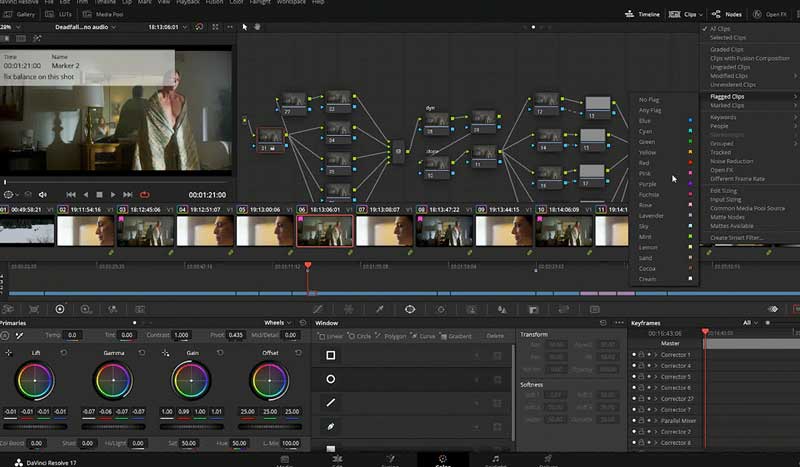Click the Gamma color wheel center
Image resolution: width=800 pixels, height=467 pixels.
pos(113,380)
